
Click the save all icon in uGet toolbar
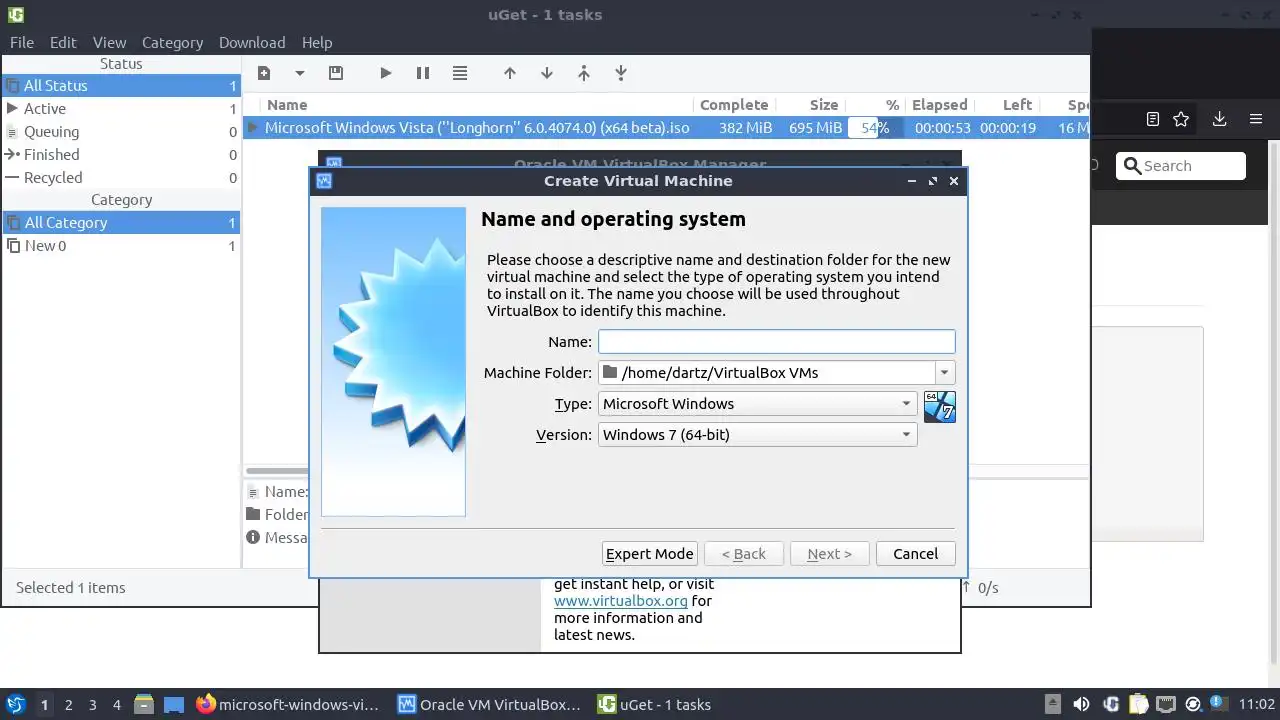336,73
